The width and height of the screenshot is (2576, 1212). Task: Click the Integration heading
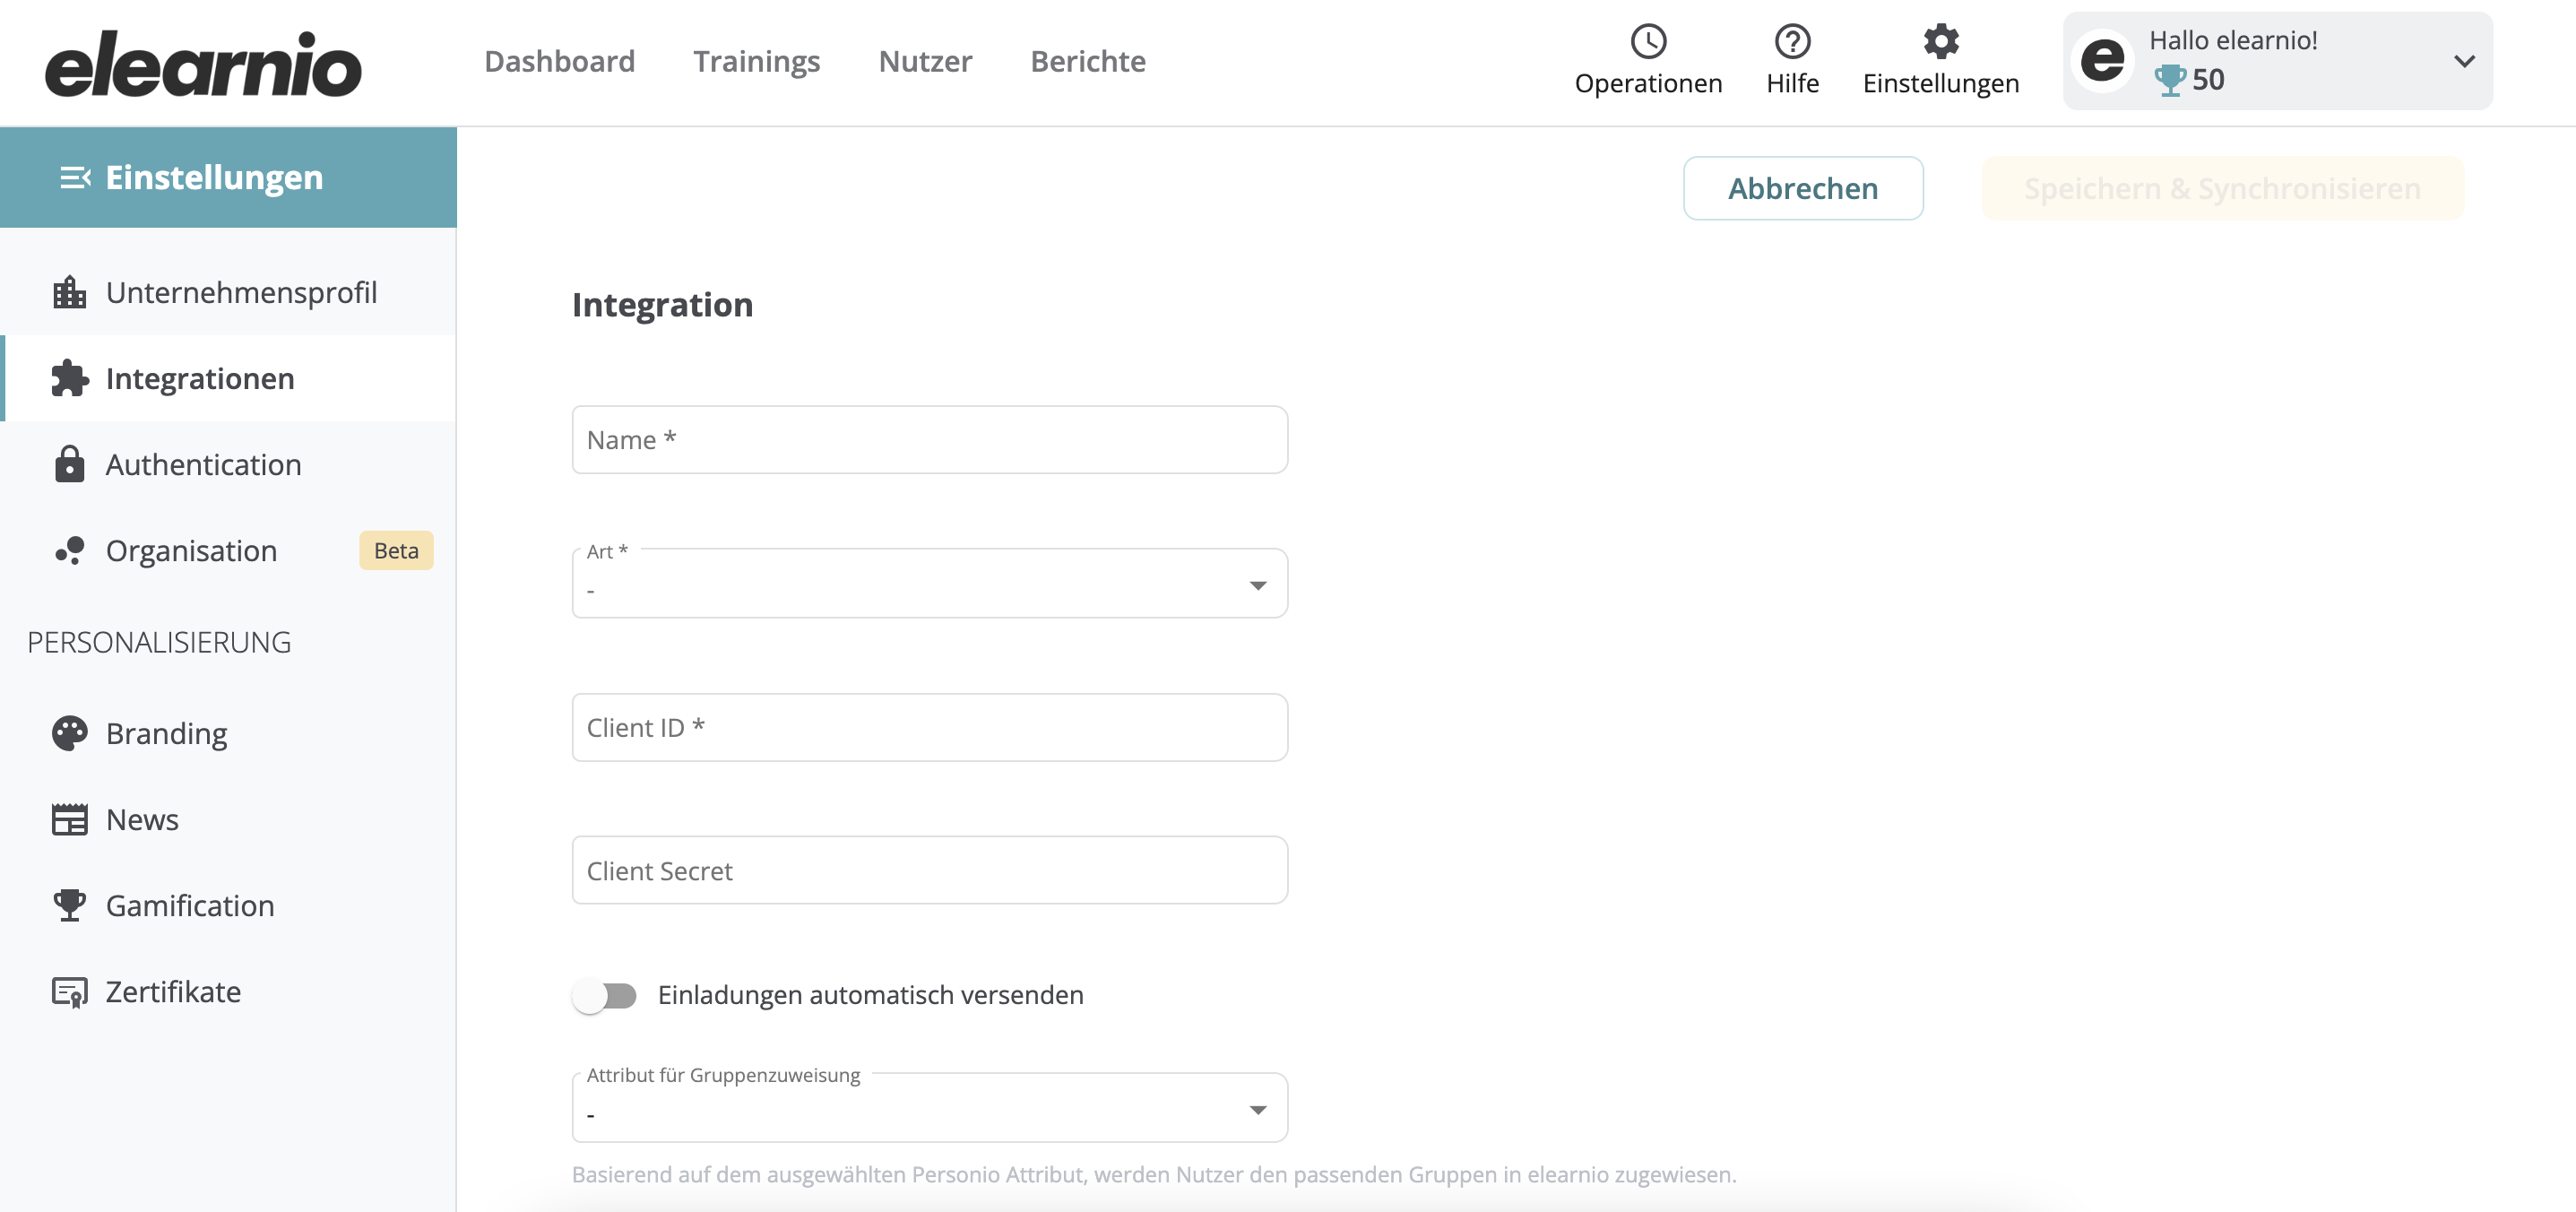pos(662,304)
